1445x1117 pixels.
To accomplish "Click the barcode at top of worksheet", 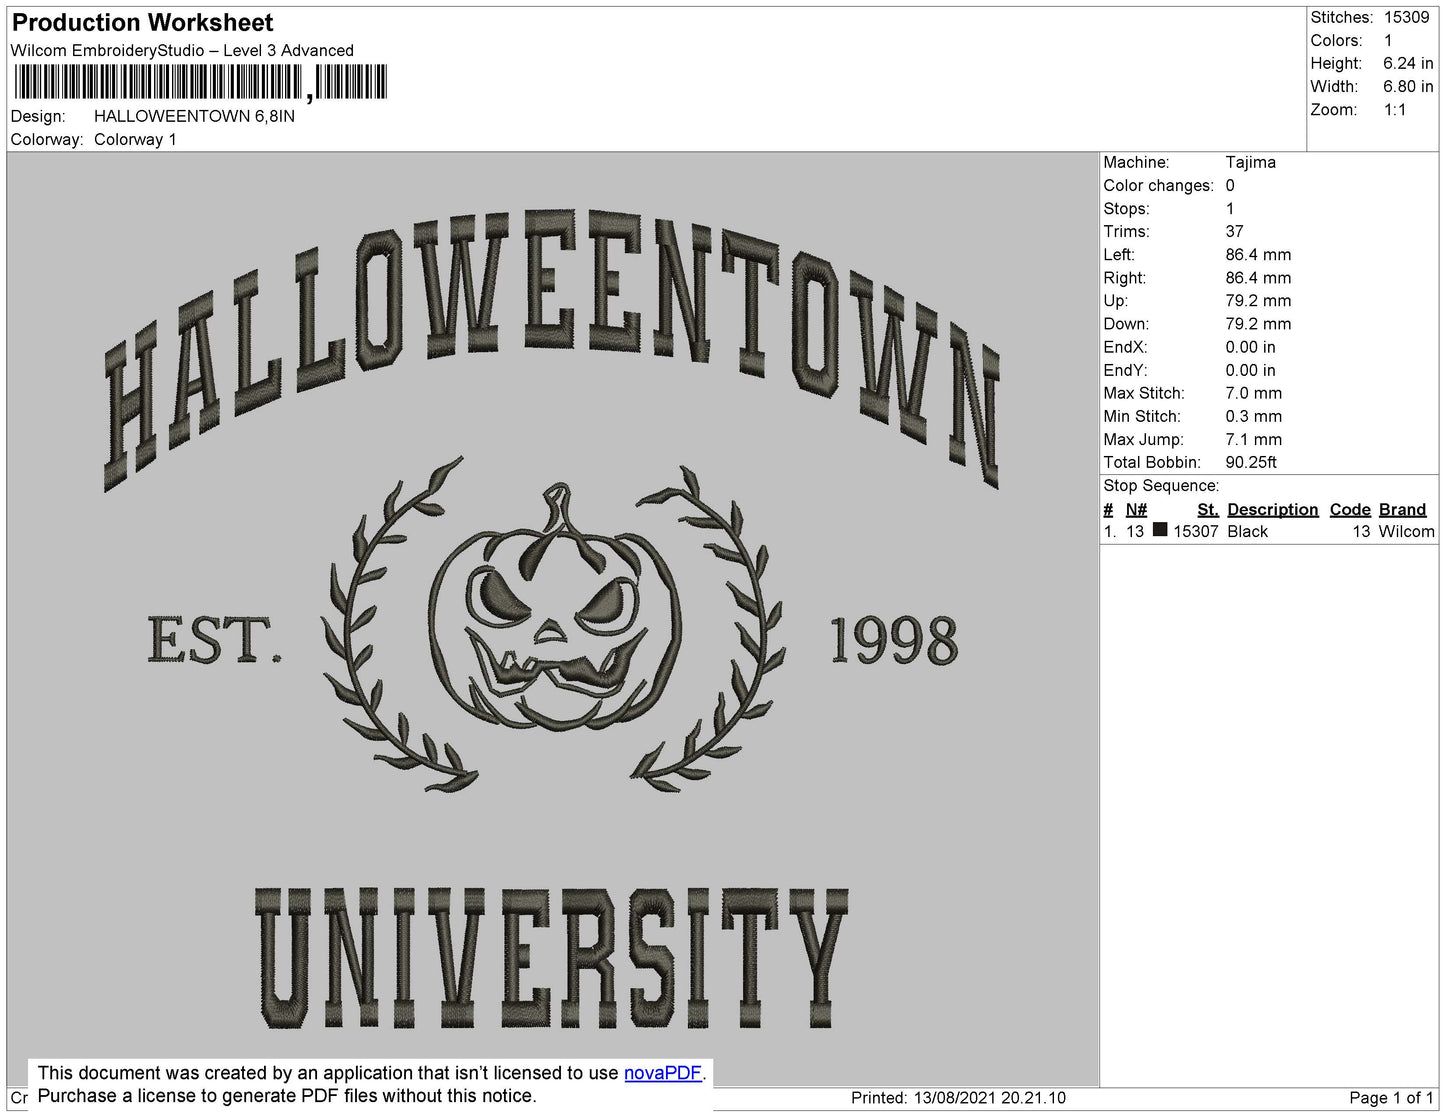I will 200,82.
